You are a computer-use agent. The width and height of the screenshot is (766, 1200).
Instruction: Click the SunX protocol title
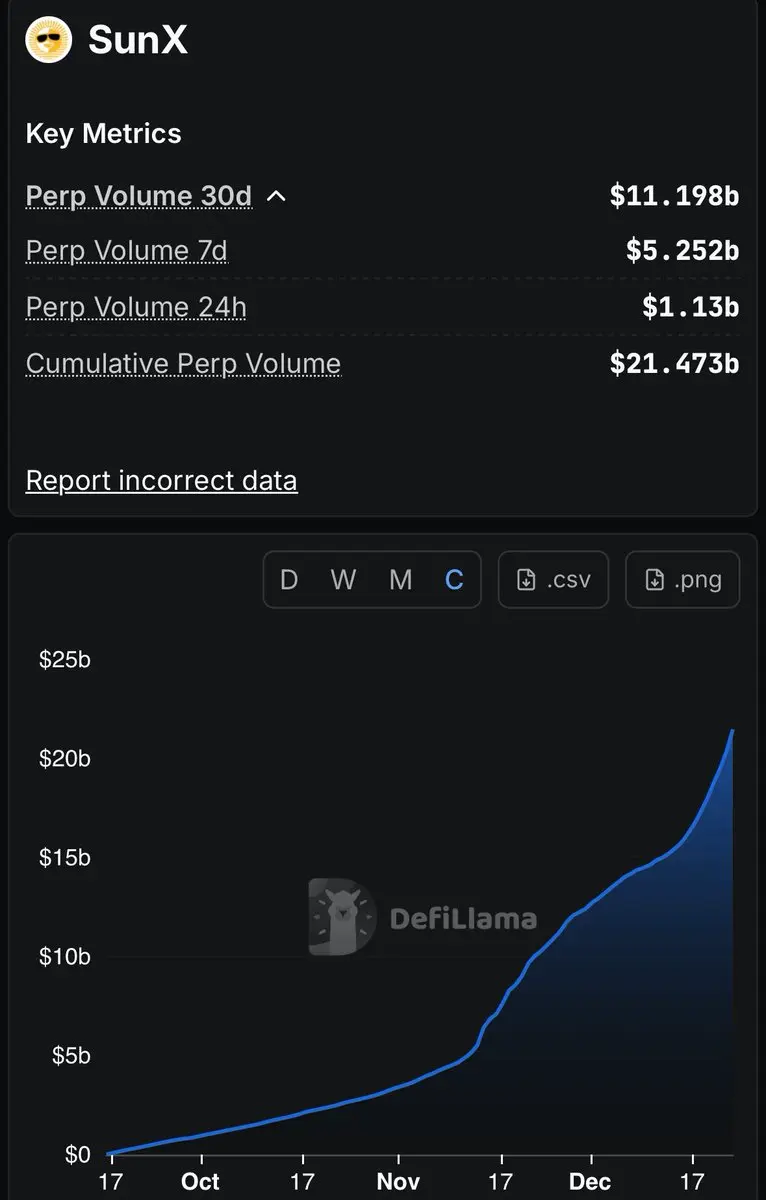pyautogui.click(x=138, y=40)
